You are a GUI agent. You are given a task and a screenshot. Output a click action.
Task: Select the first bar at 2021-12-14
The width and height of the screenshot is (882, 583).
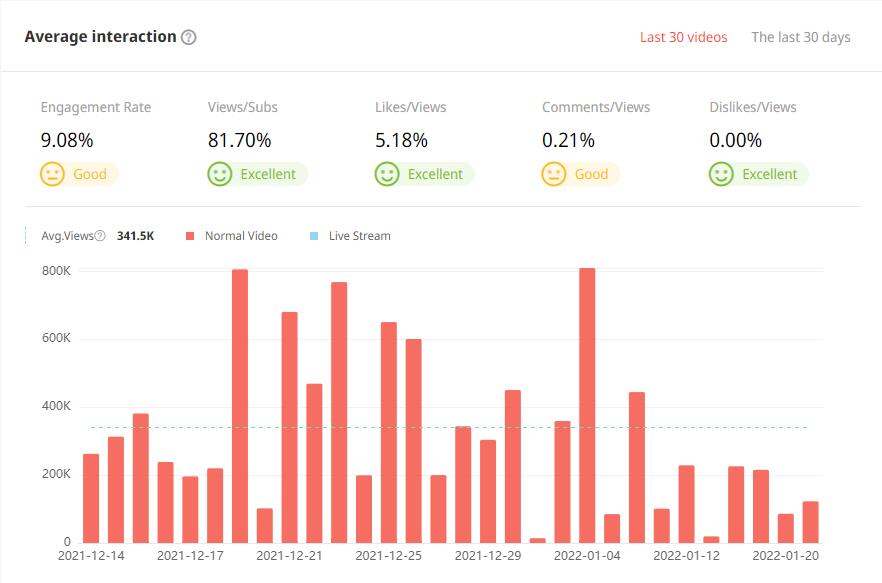[x=91, y=498]
